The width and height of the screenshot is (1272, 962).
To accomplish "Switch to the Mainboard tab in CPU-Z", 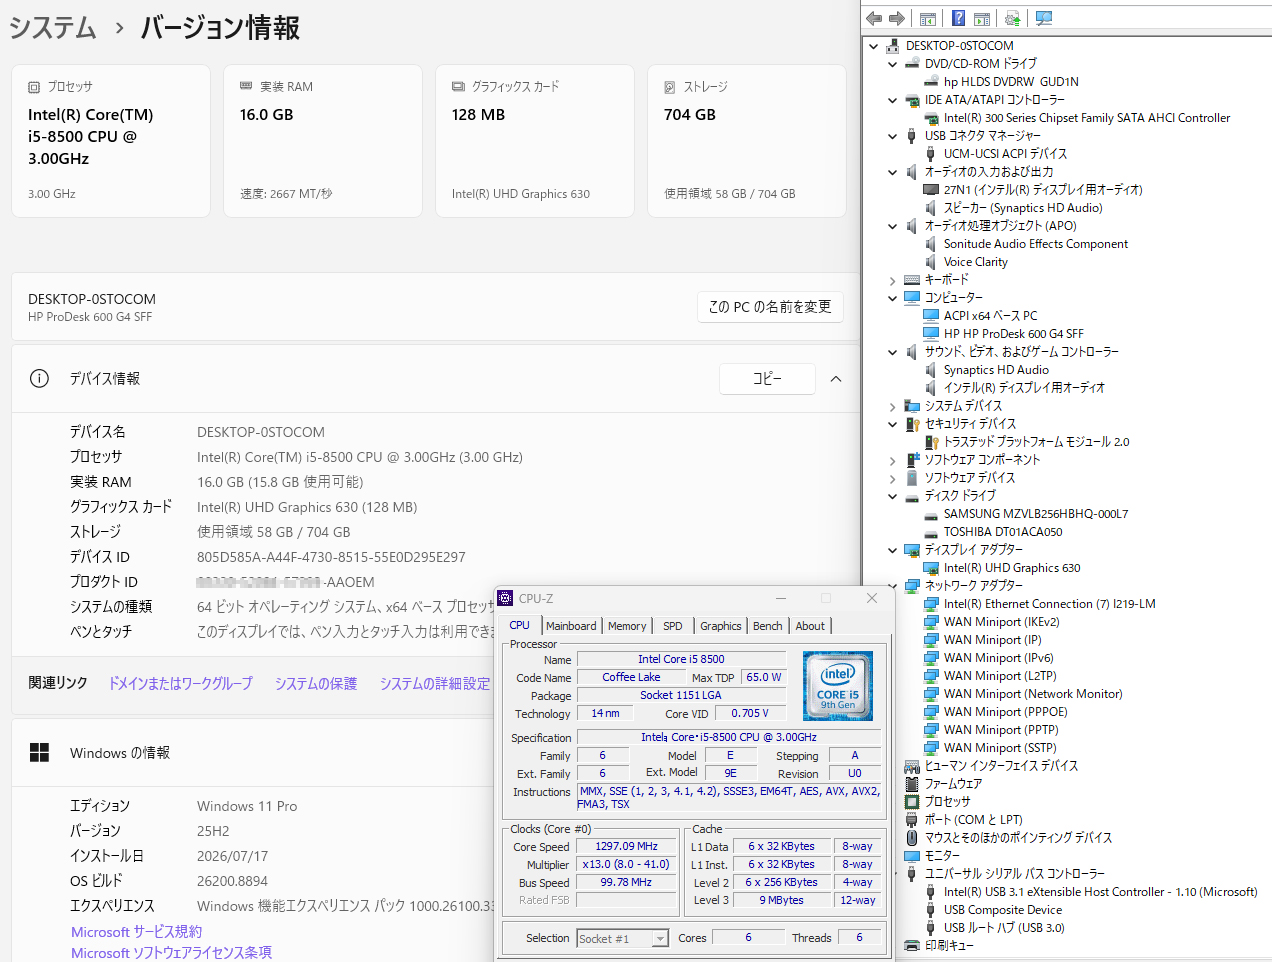I will point(571,626).
